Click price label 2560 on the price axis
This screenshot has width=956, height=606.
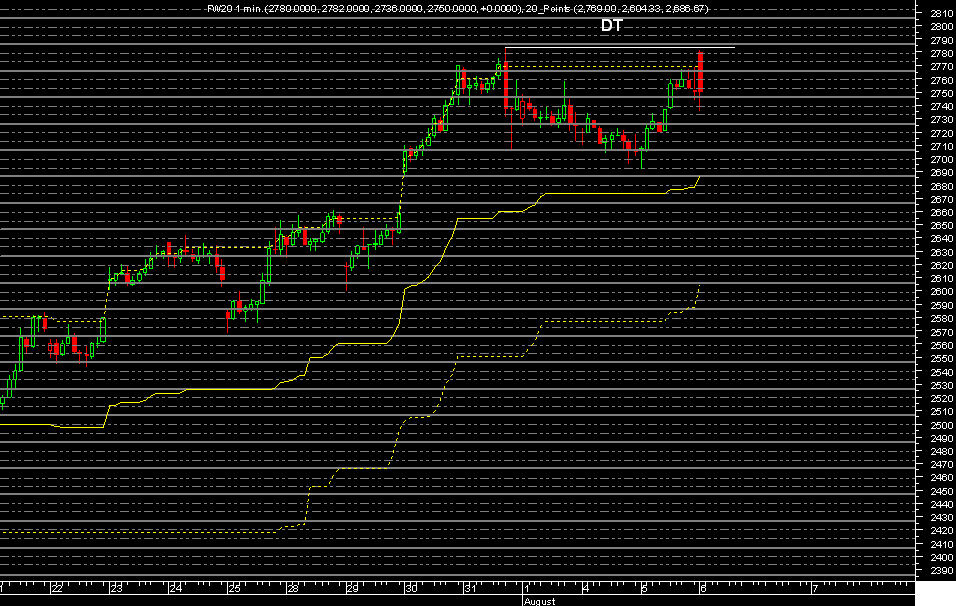pos(943,345)
